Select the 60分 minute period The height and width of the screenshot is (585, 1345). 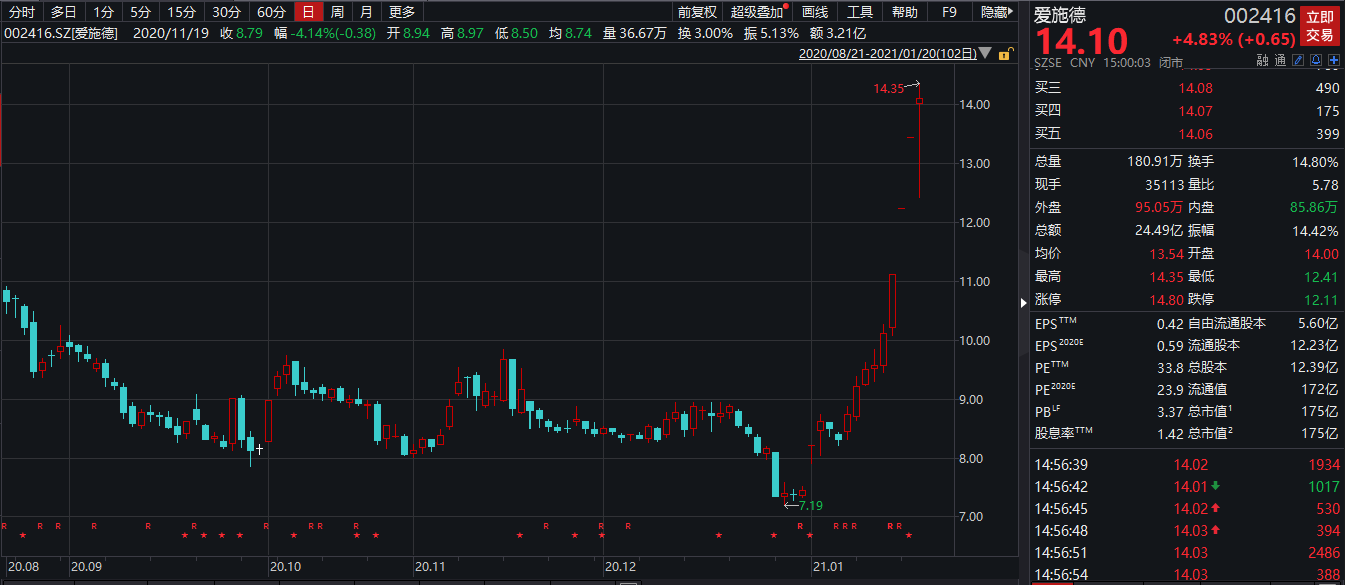coord(270,12)
